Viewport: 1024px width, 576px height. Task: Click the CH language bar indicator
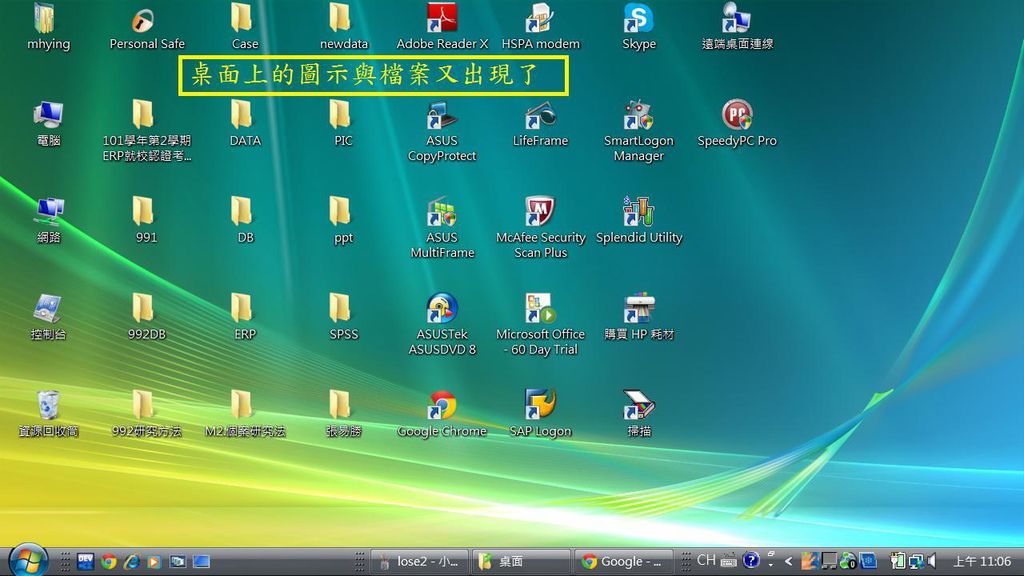coord(706,560)
